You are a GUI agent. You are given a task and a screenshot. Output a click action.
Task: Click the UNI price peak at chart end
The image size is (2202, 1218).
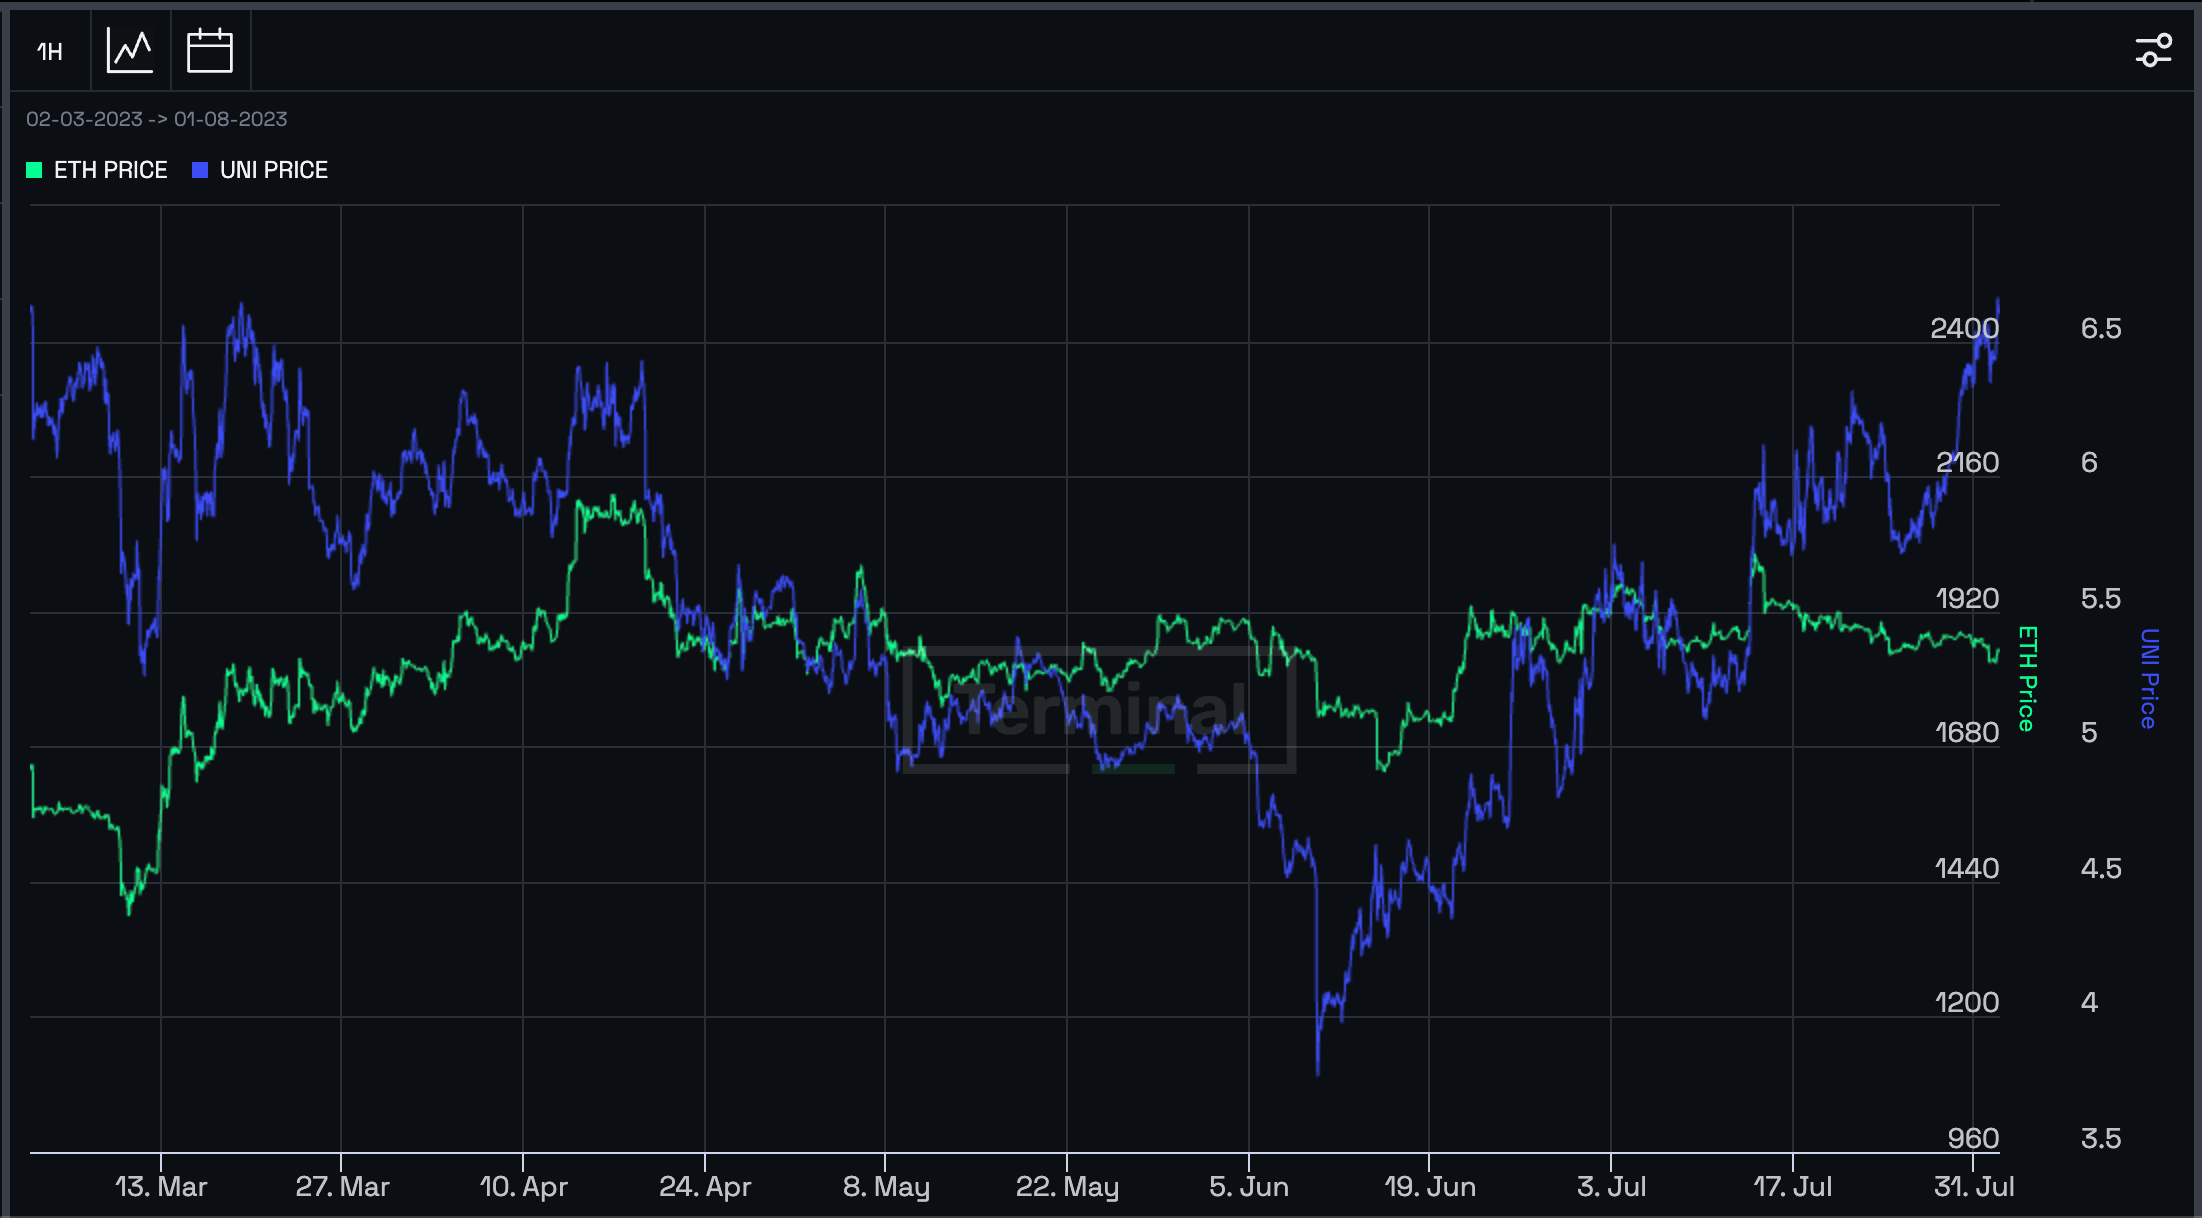coord(1998,300)
